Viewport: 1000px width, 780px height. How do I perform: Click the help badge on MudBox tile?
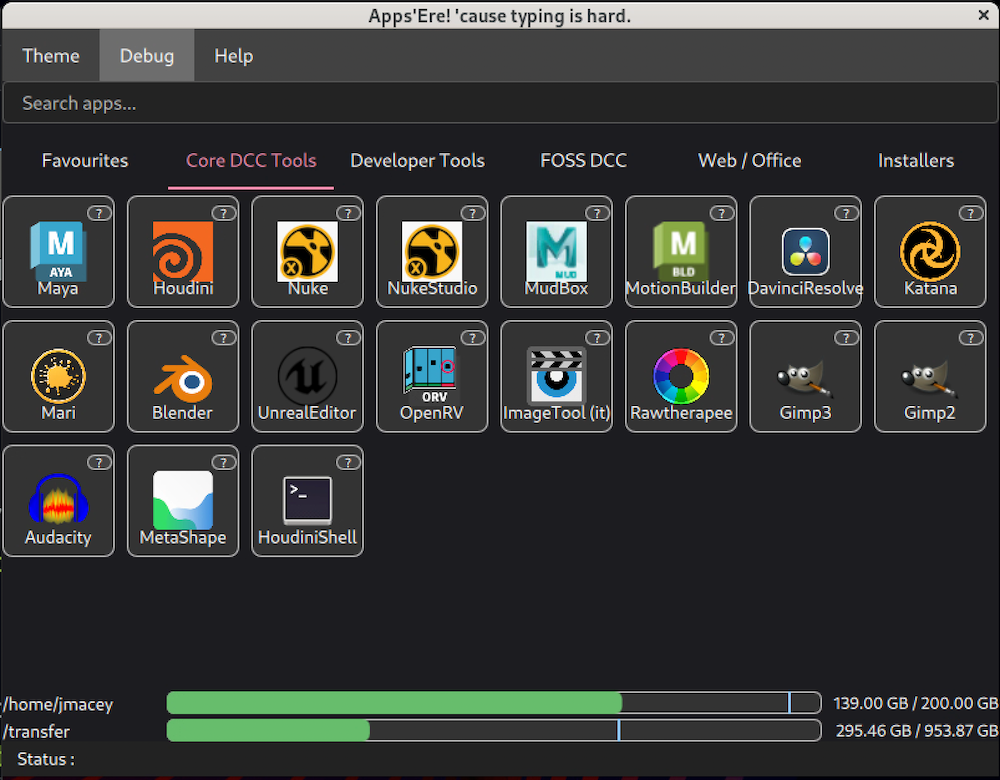tap(597, 213)
